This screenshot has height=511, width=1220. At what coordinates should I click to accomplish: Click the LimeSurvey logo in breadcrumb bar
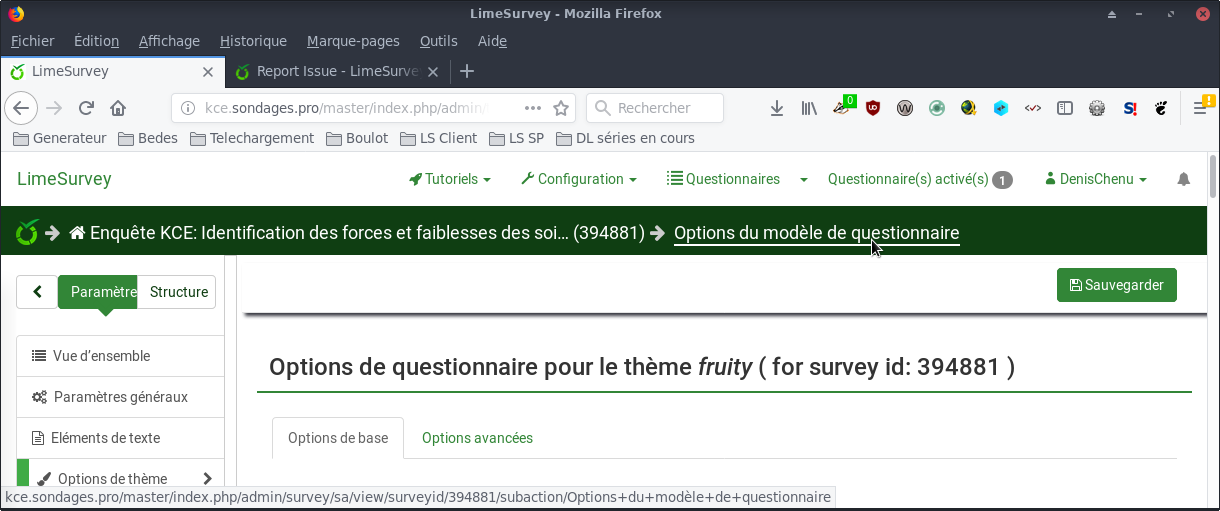tap(27, 233)
